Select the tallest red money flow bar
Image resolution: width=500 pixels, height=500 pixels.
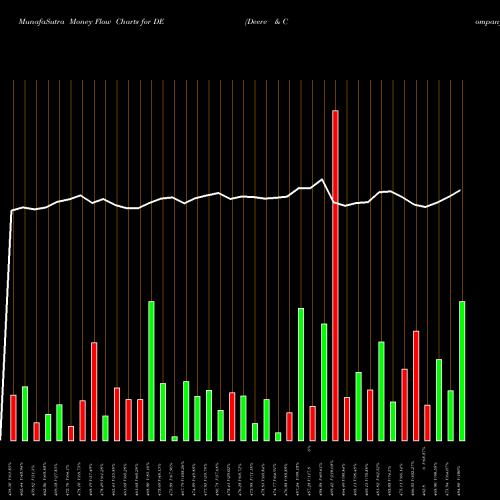click(335, 276)
